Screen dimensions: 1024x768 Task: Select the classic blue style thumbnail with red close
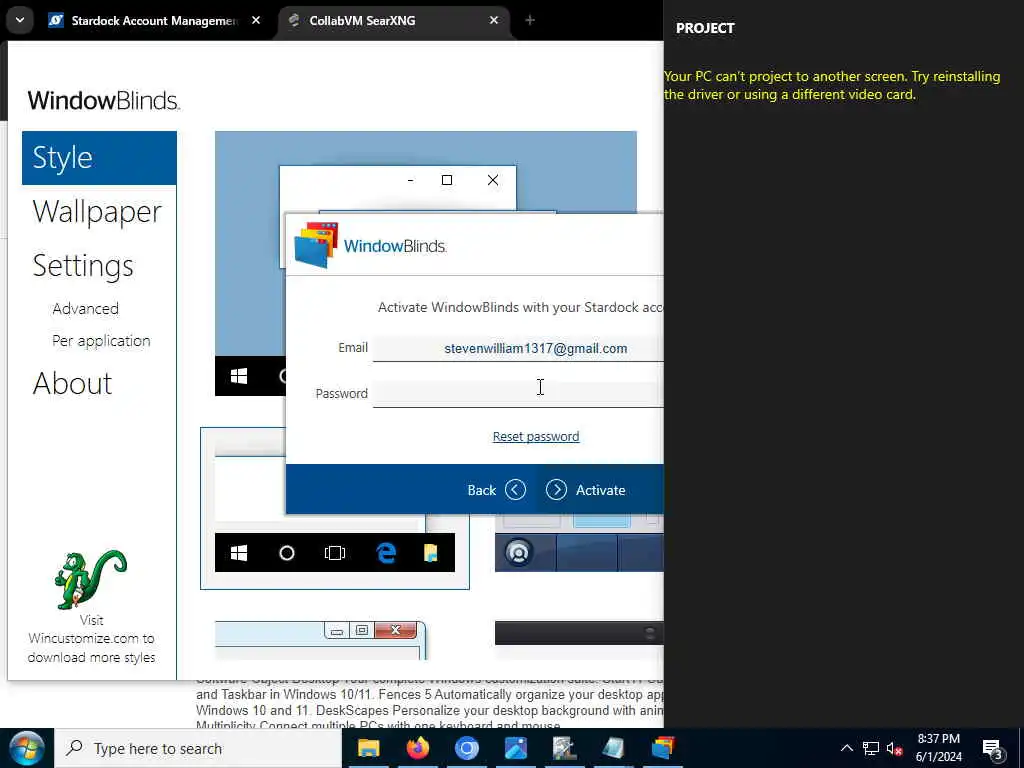(321, 640)
